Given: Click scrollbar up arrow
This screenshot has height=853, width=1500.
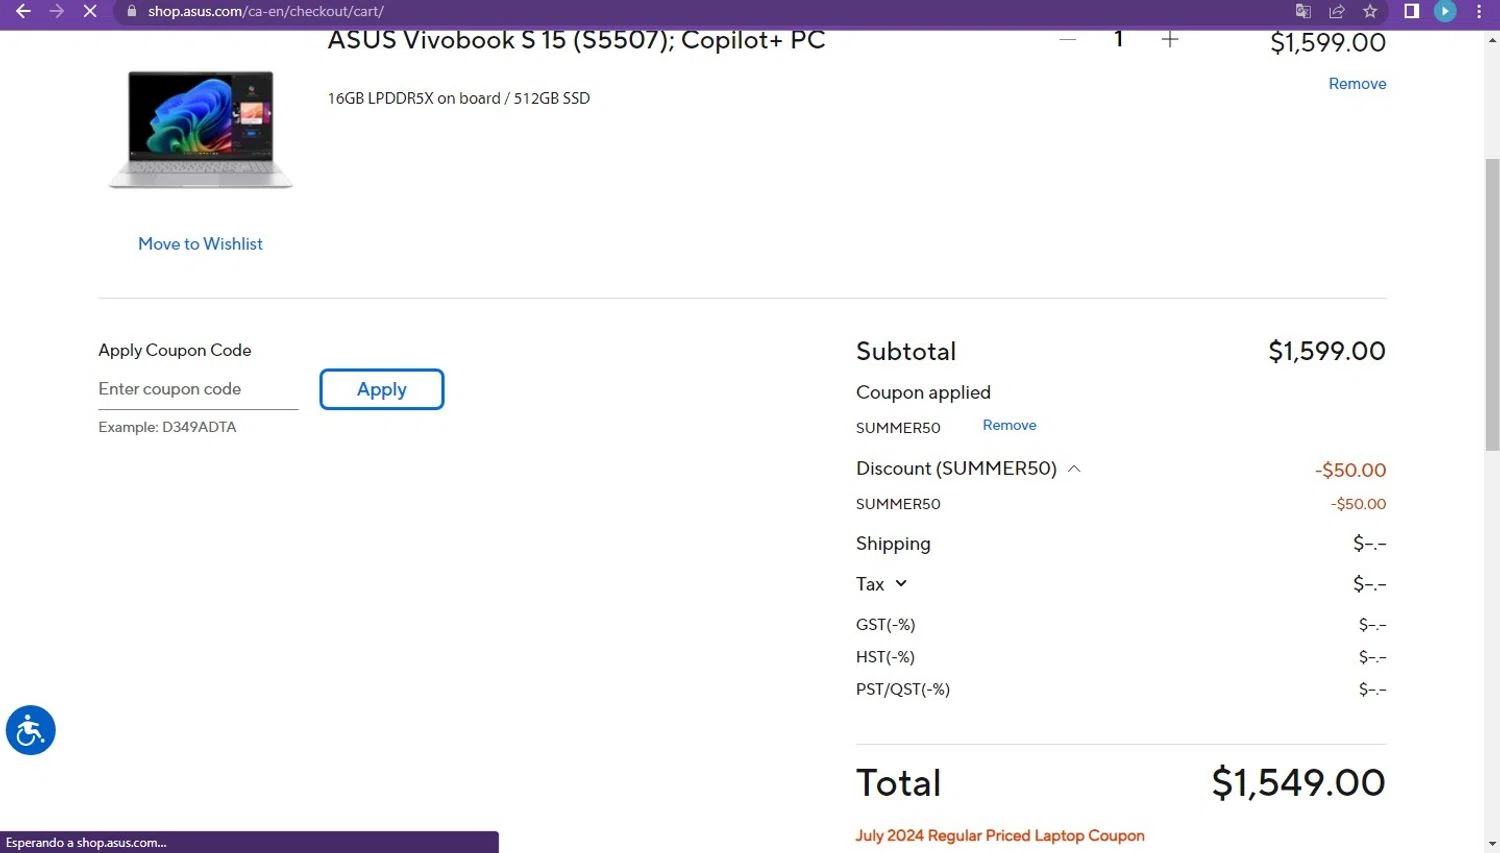Looking at the screenshot, I should [x=1492, y=40].
